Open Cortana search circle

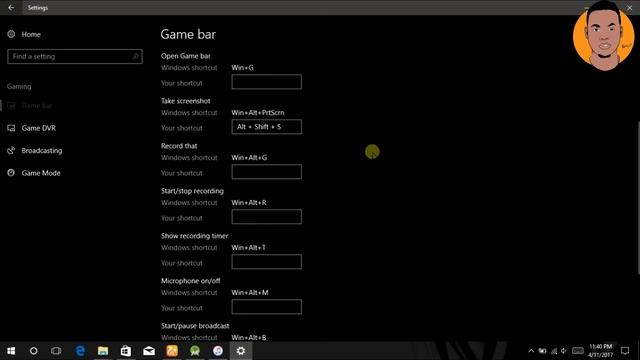33,351
